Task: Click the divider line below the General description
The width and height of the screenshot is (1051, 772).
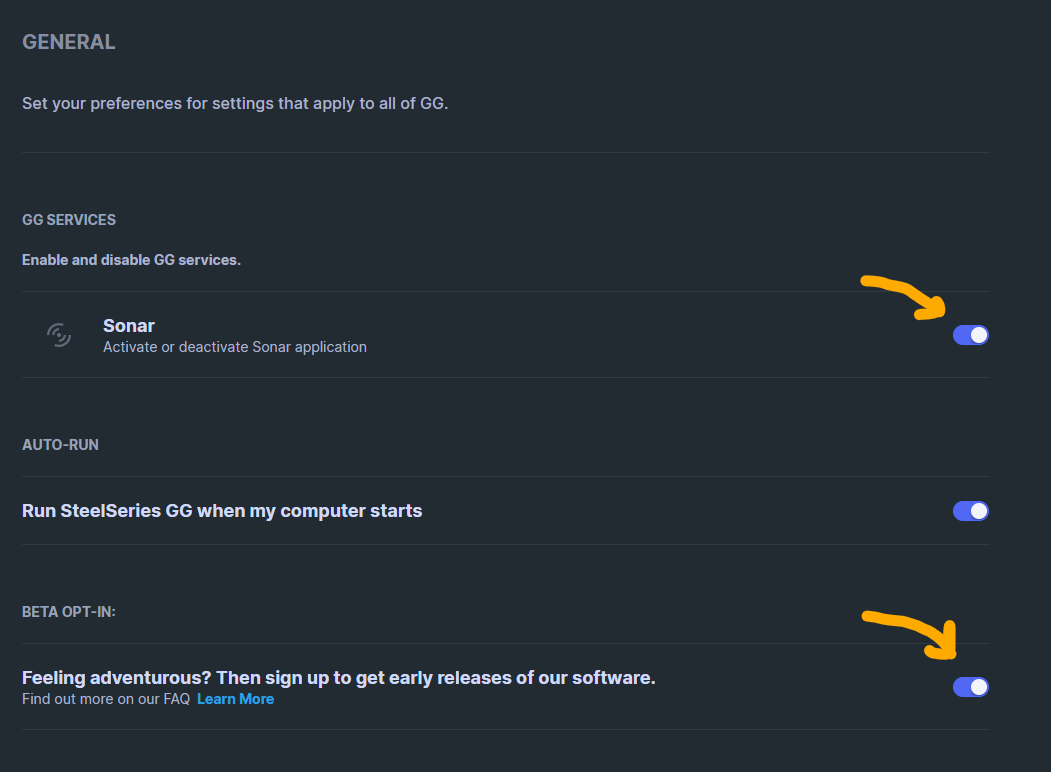Action: click(x=505, y=153)
